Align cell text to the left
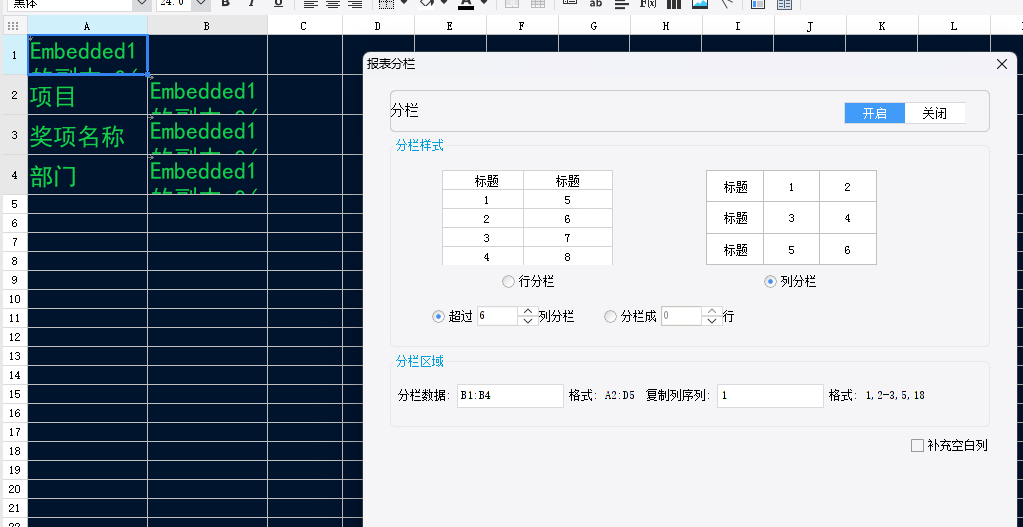Image resolution: width=1023 pixels, height=527 pixels. pos(311,3)
